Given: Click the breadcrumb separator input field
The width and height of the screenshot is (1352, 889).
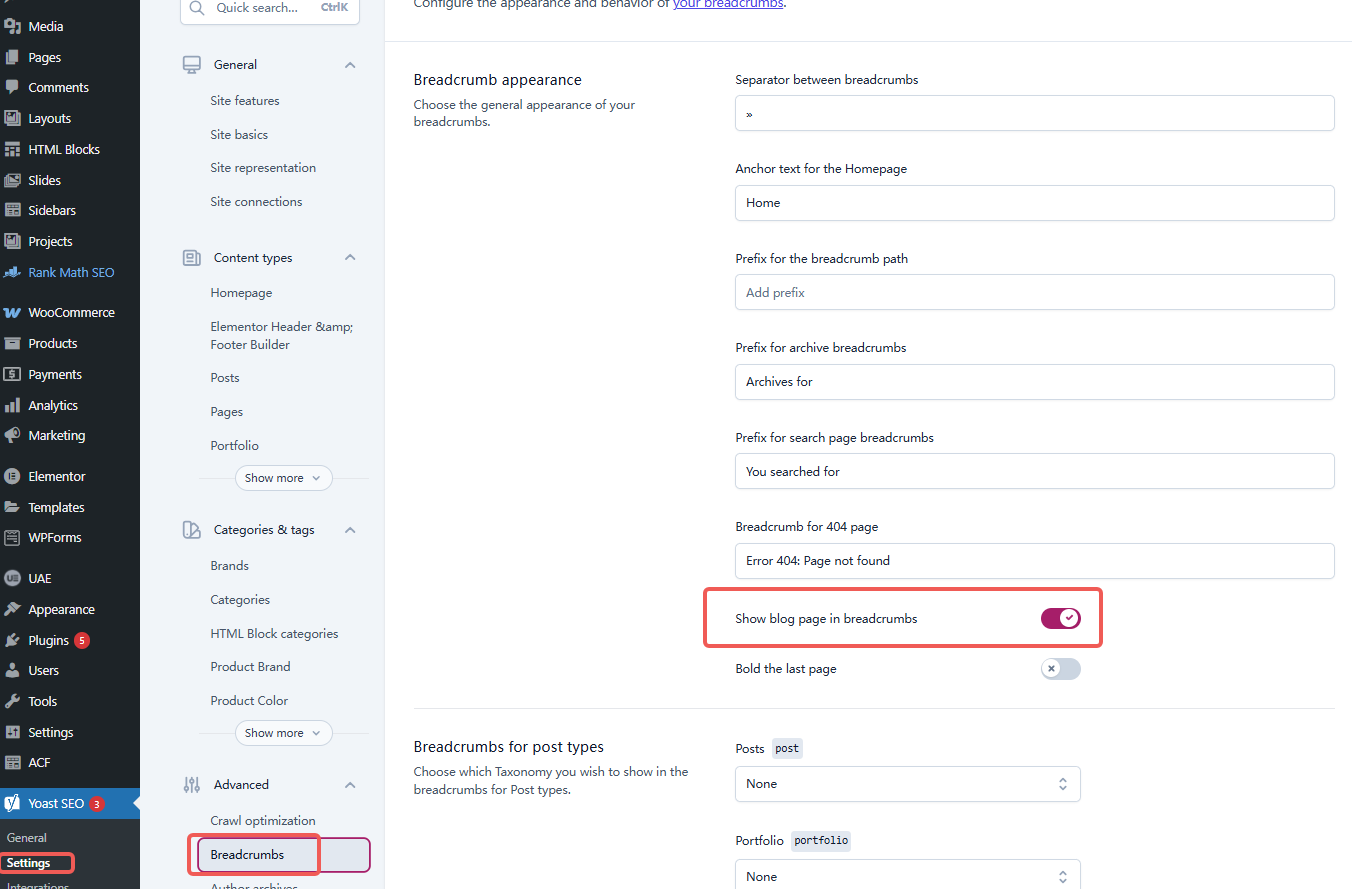Looking at the screenshot, I should pyautogui.click(x=1034, y=113).
